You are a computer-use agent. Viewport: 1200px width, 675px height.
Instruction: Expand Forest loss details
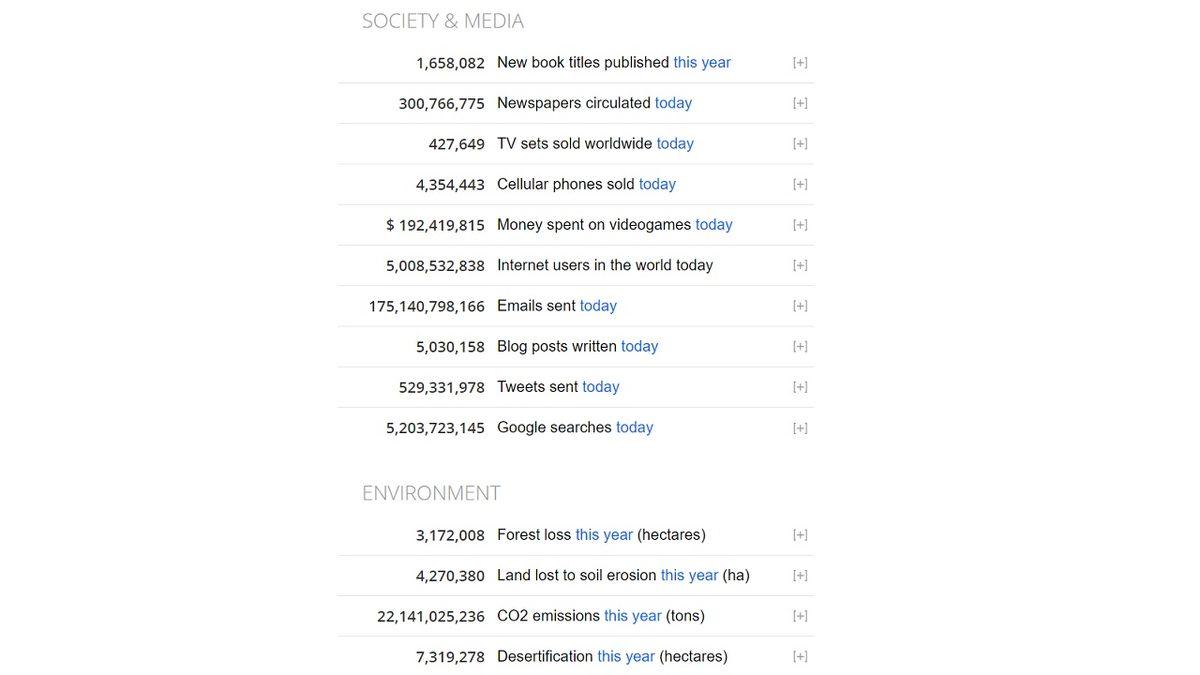[x=800, y=535]
